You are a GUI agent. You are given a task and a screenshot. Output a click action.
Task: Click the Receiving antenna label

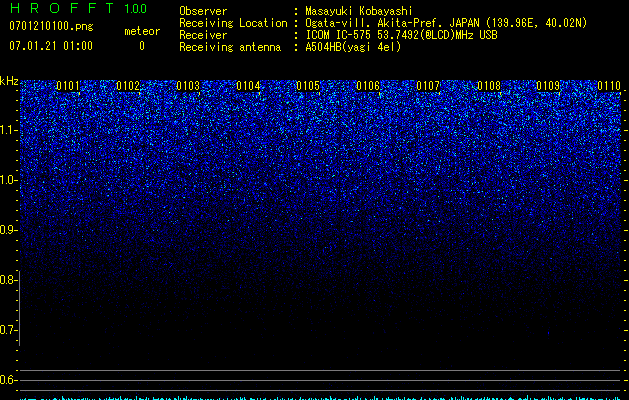tap(230, 47)
